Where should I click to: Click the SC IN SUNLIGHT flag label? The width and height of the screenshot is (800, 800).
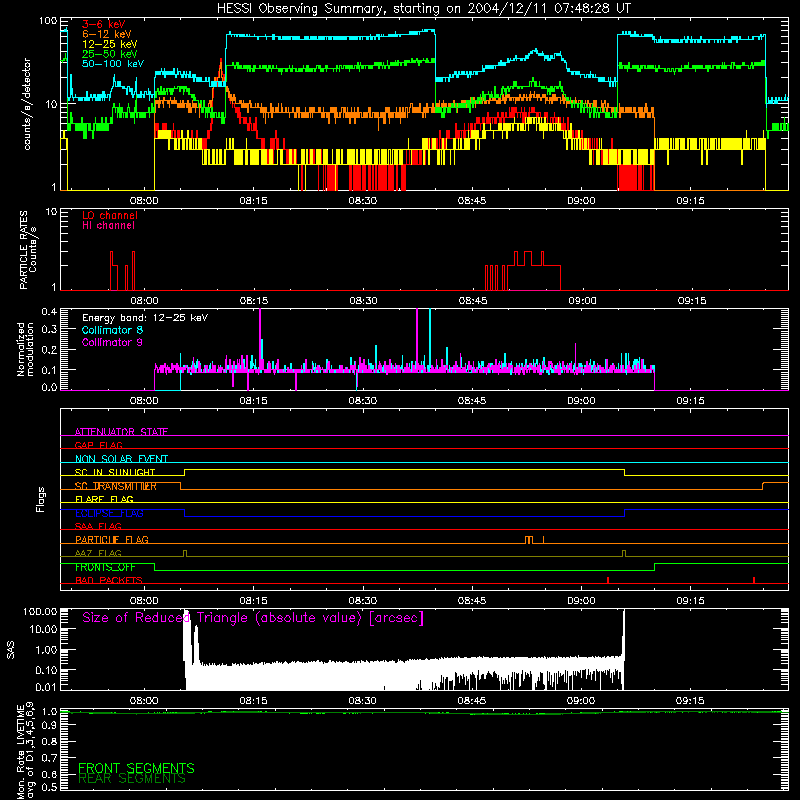tap(115, 472)
